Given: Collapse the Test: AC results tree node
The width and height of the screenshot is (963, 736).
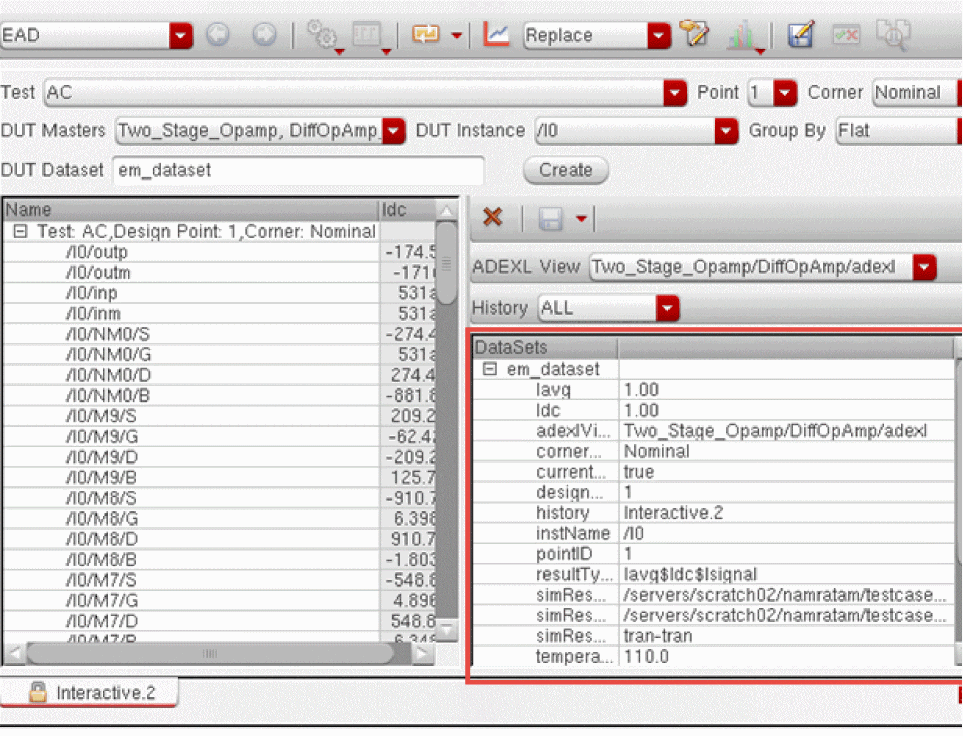Looking at the screenshot, I should pyautogui.click(x=19, y=231).
